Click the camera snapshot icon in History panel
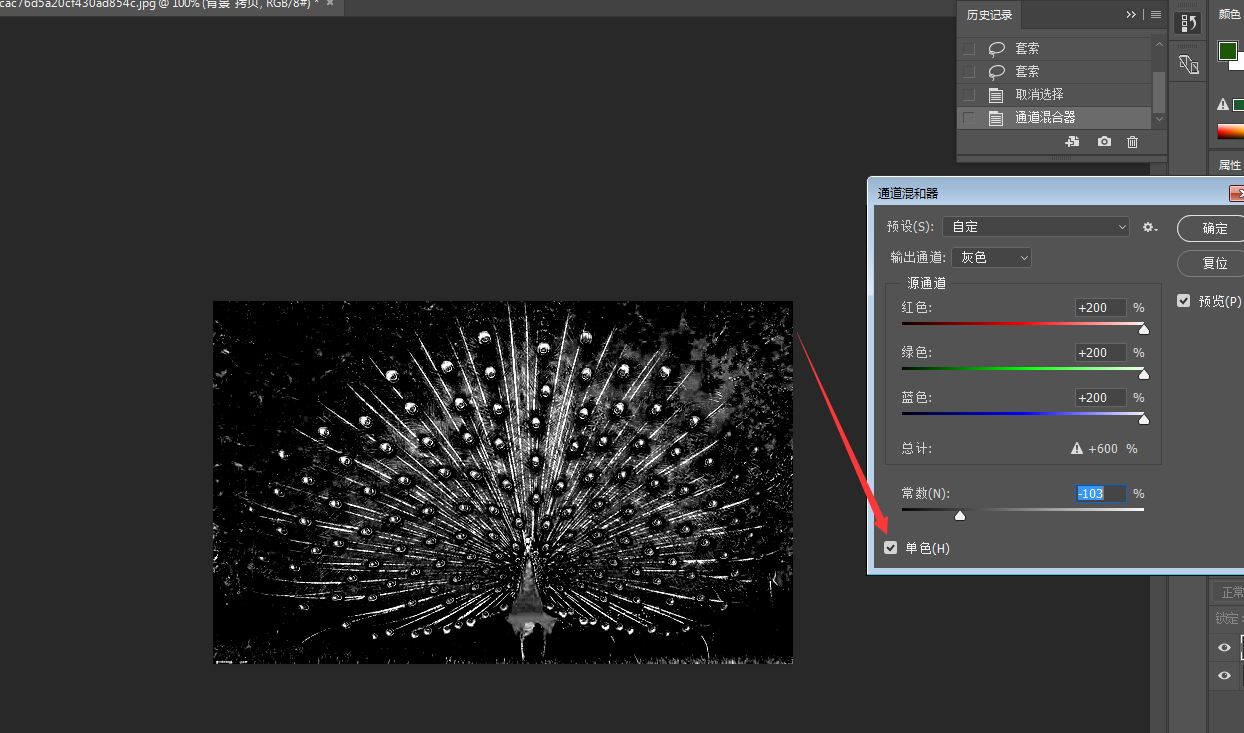1244x733 pixels. point(1104,142)
